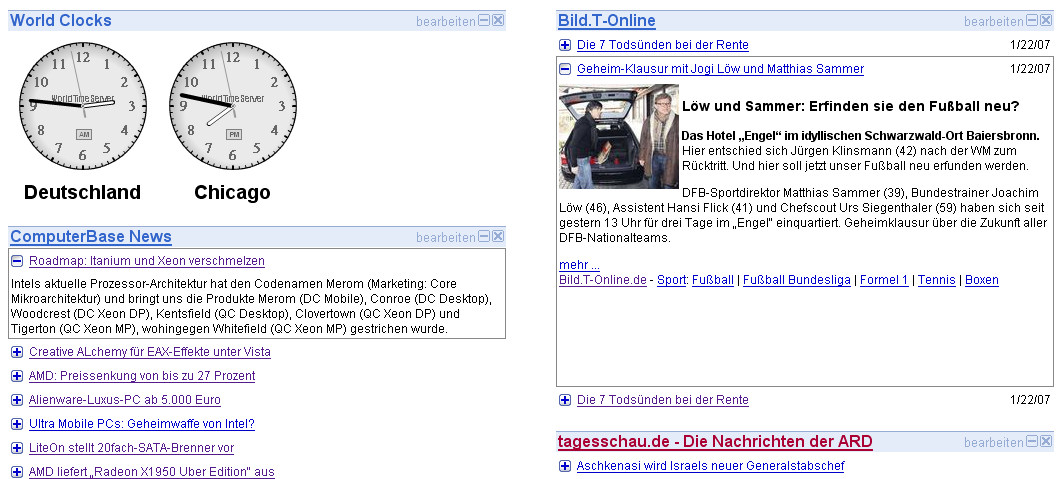Click the Löw and Sammer article photo

click(618, 136)
